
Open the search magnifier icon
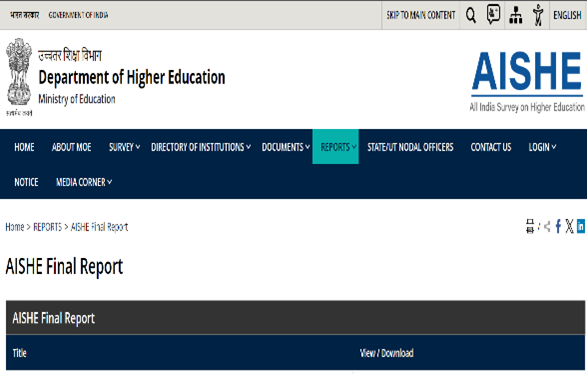coord(471,15)
